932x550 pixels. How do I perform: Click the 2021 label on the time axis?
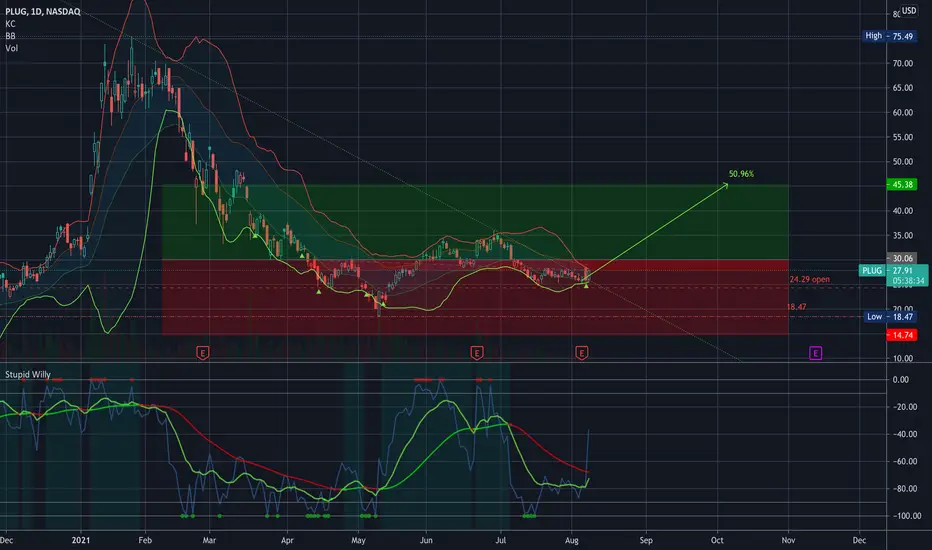81,540
